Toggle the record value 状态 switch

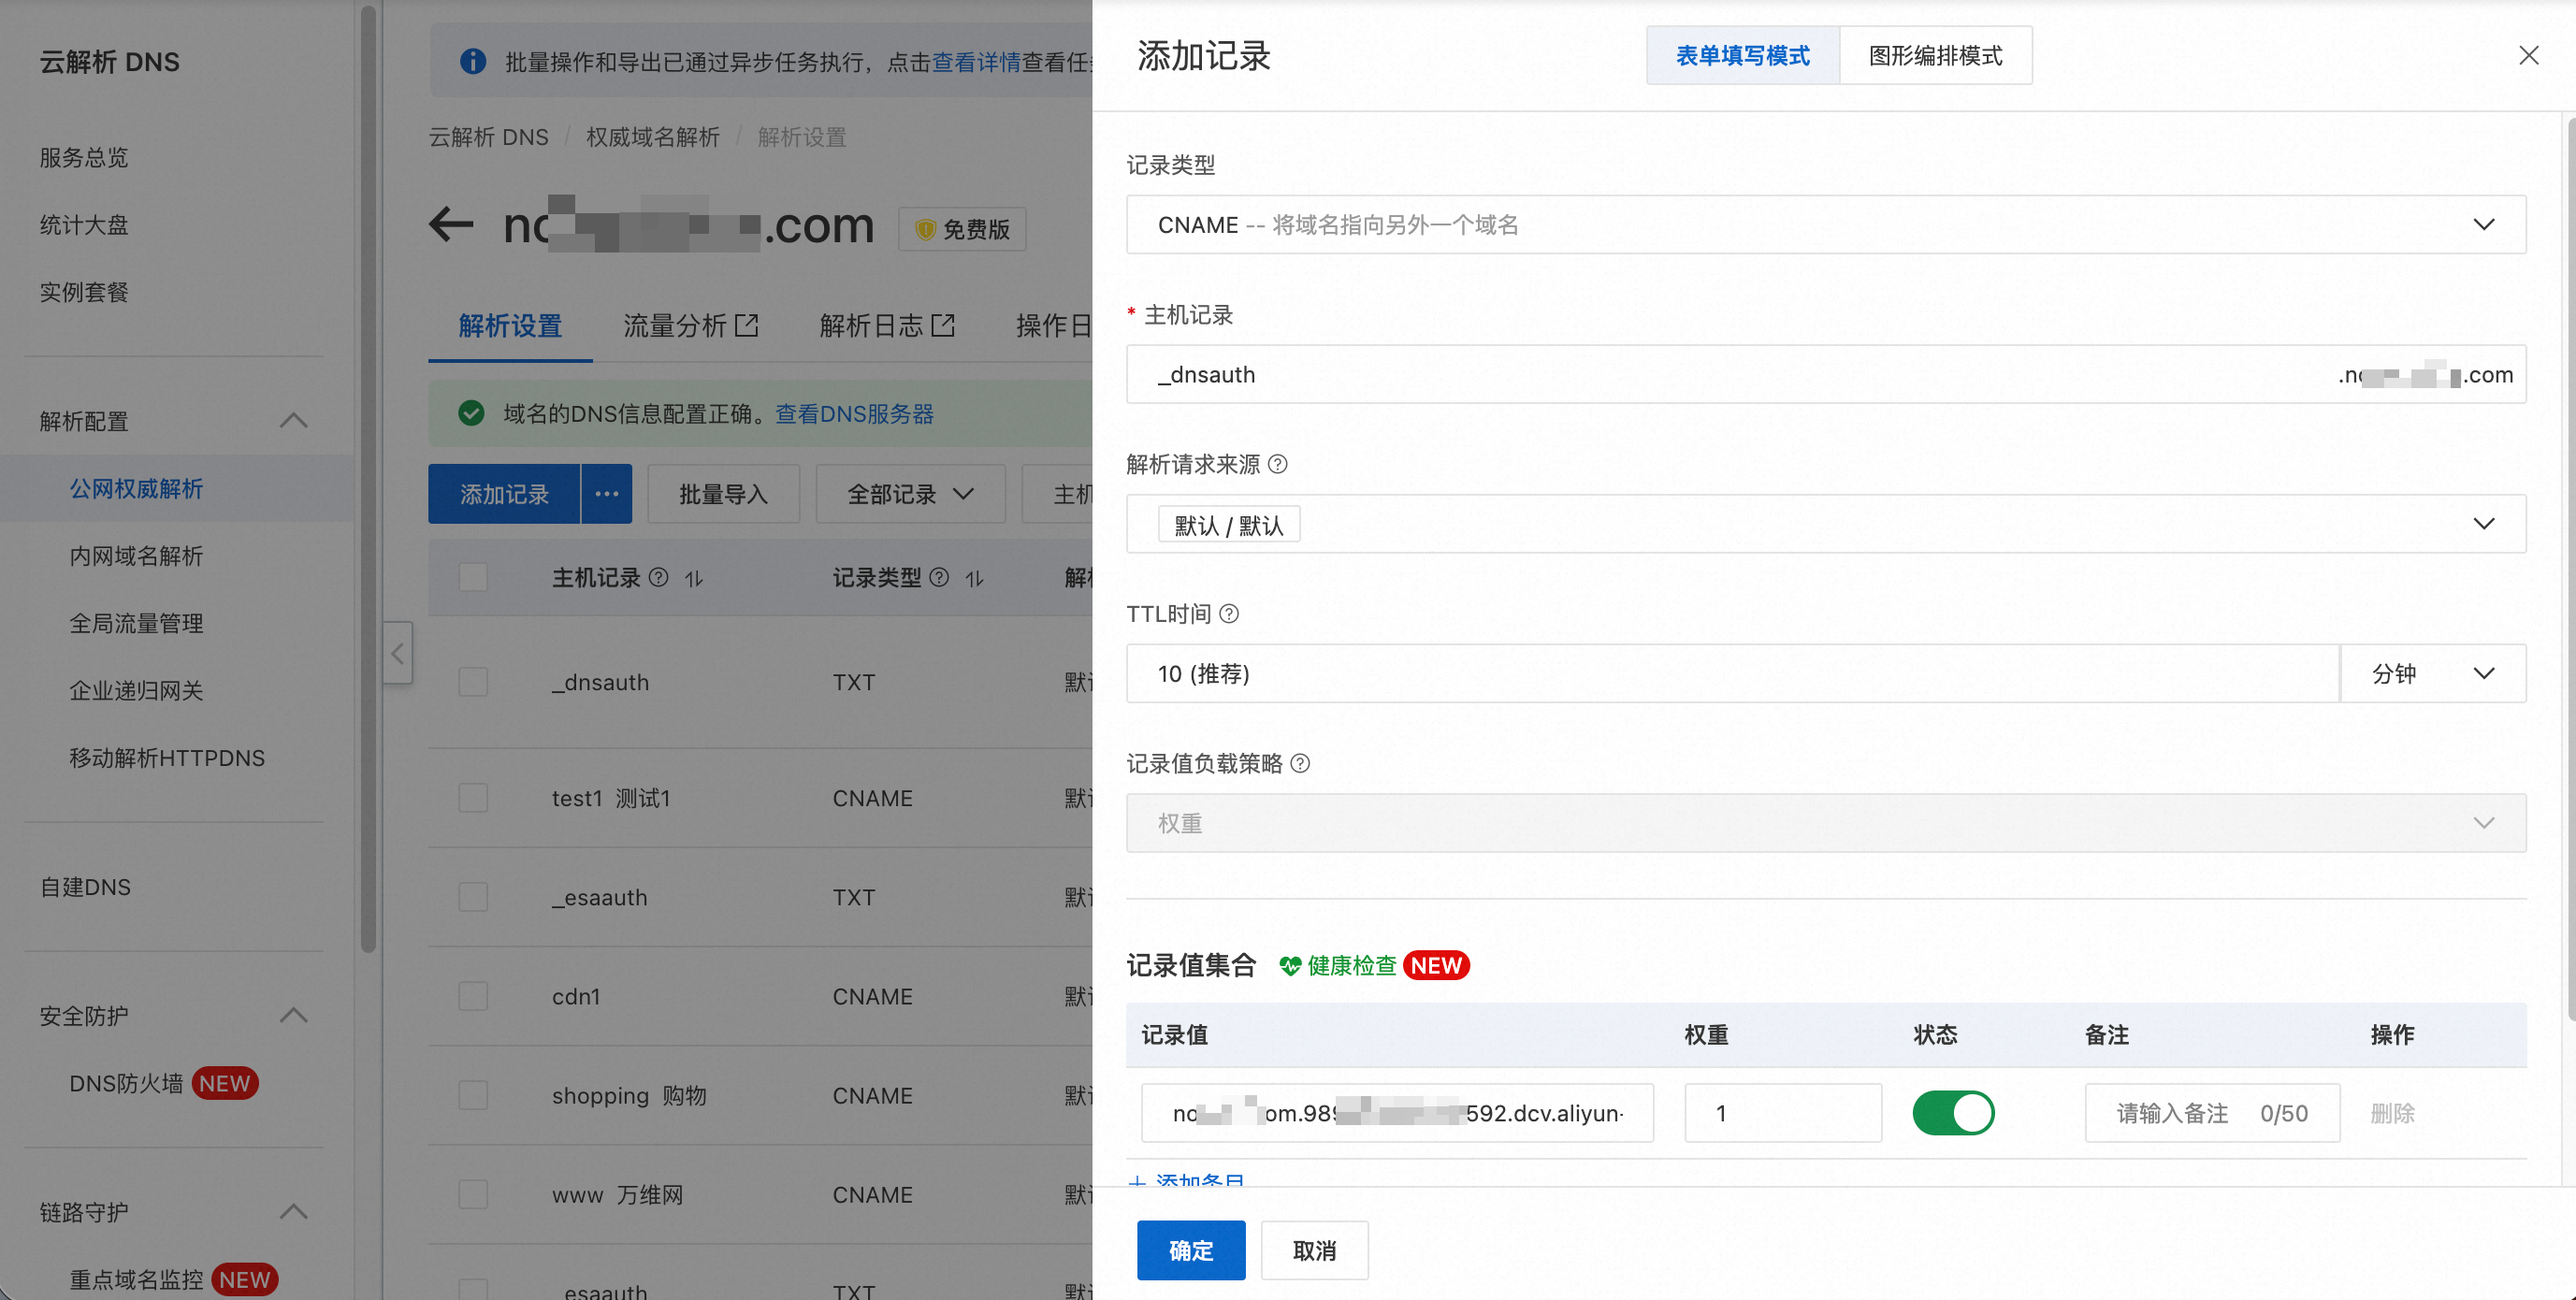tap(1952, 1113)
